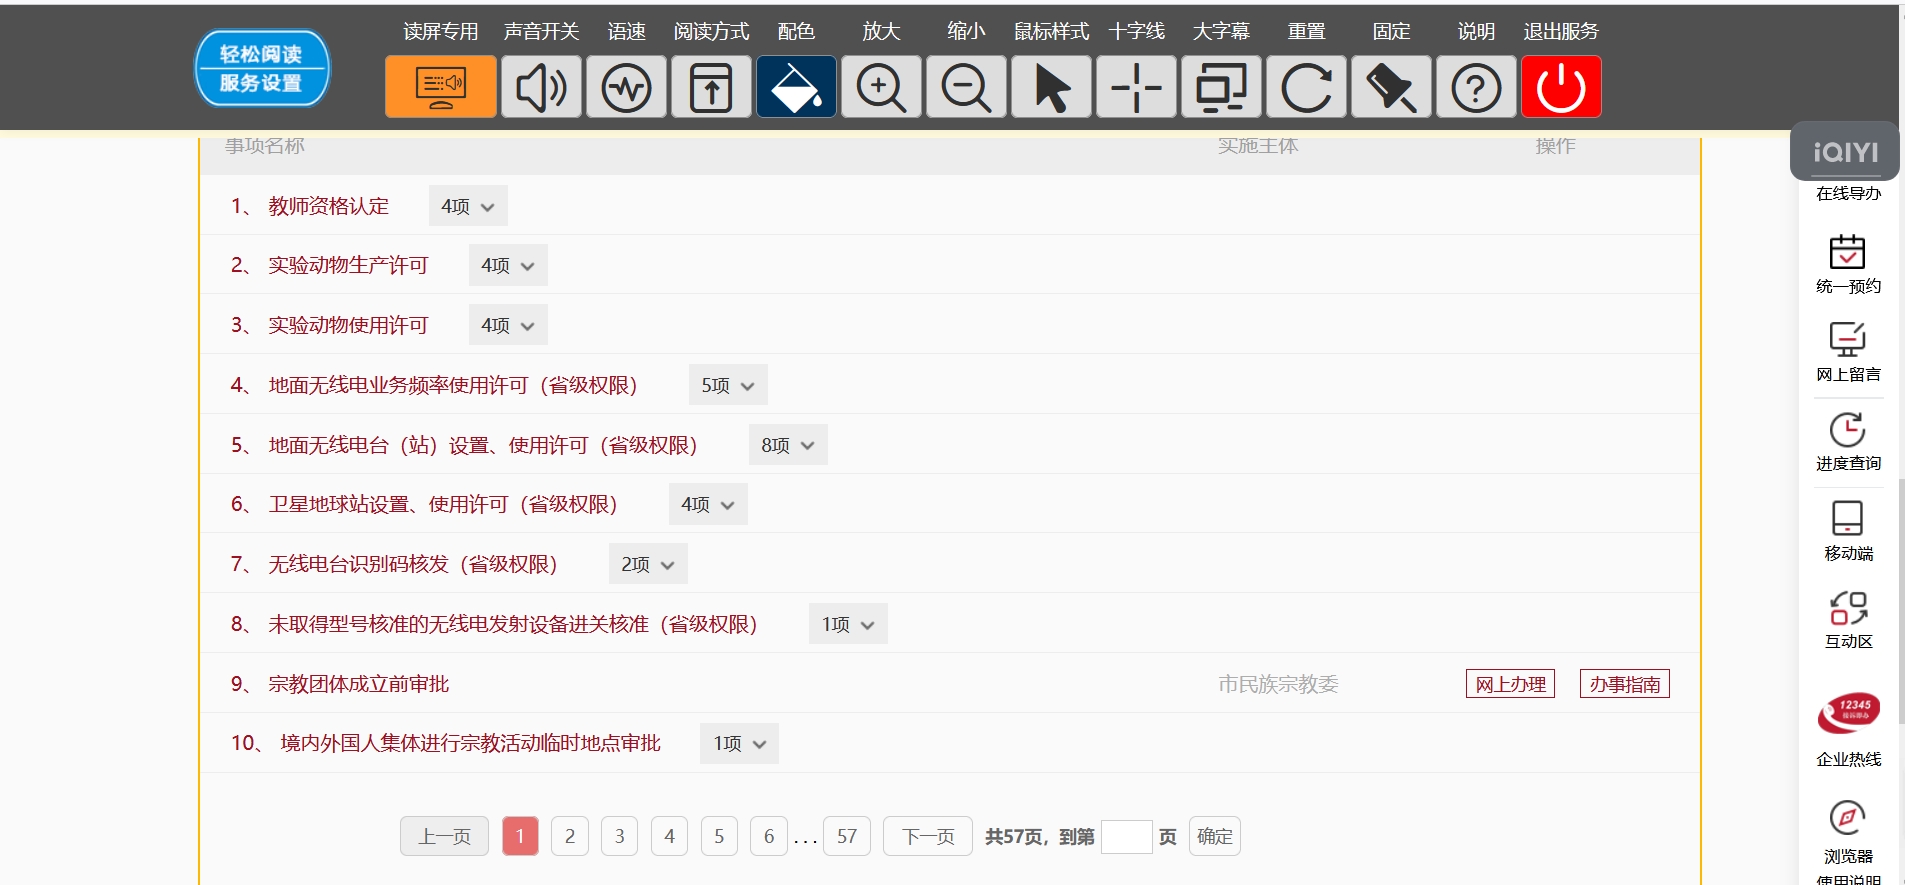Open the 在线导办 online guidance link

click(x=1848, y=193)
